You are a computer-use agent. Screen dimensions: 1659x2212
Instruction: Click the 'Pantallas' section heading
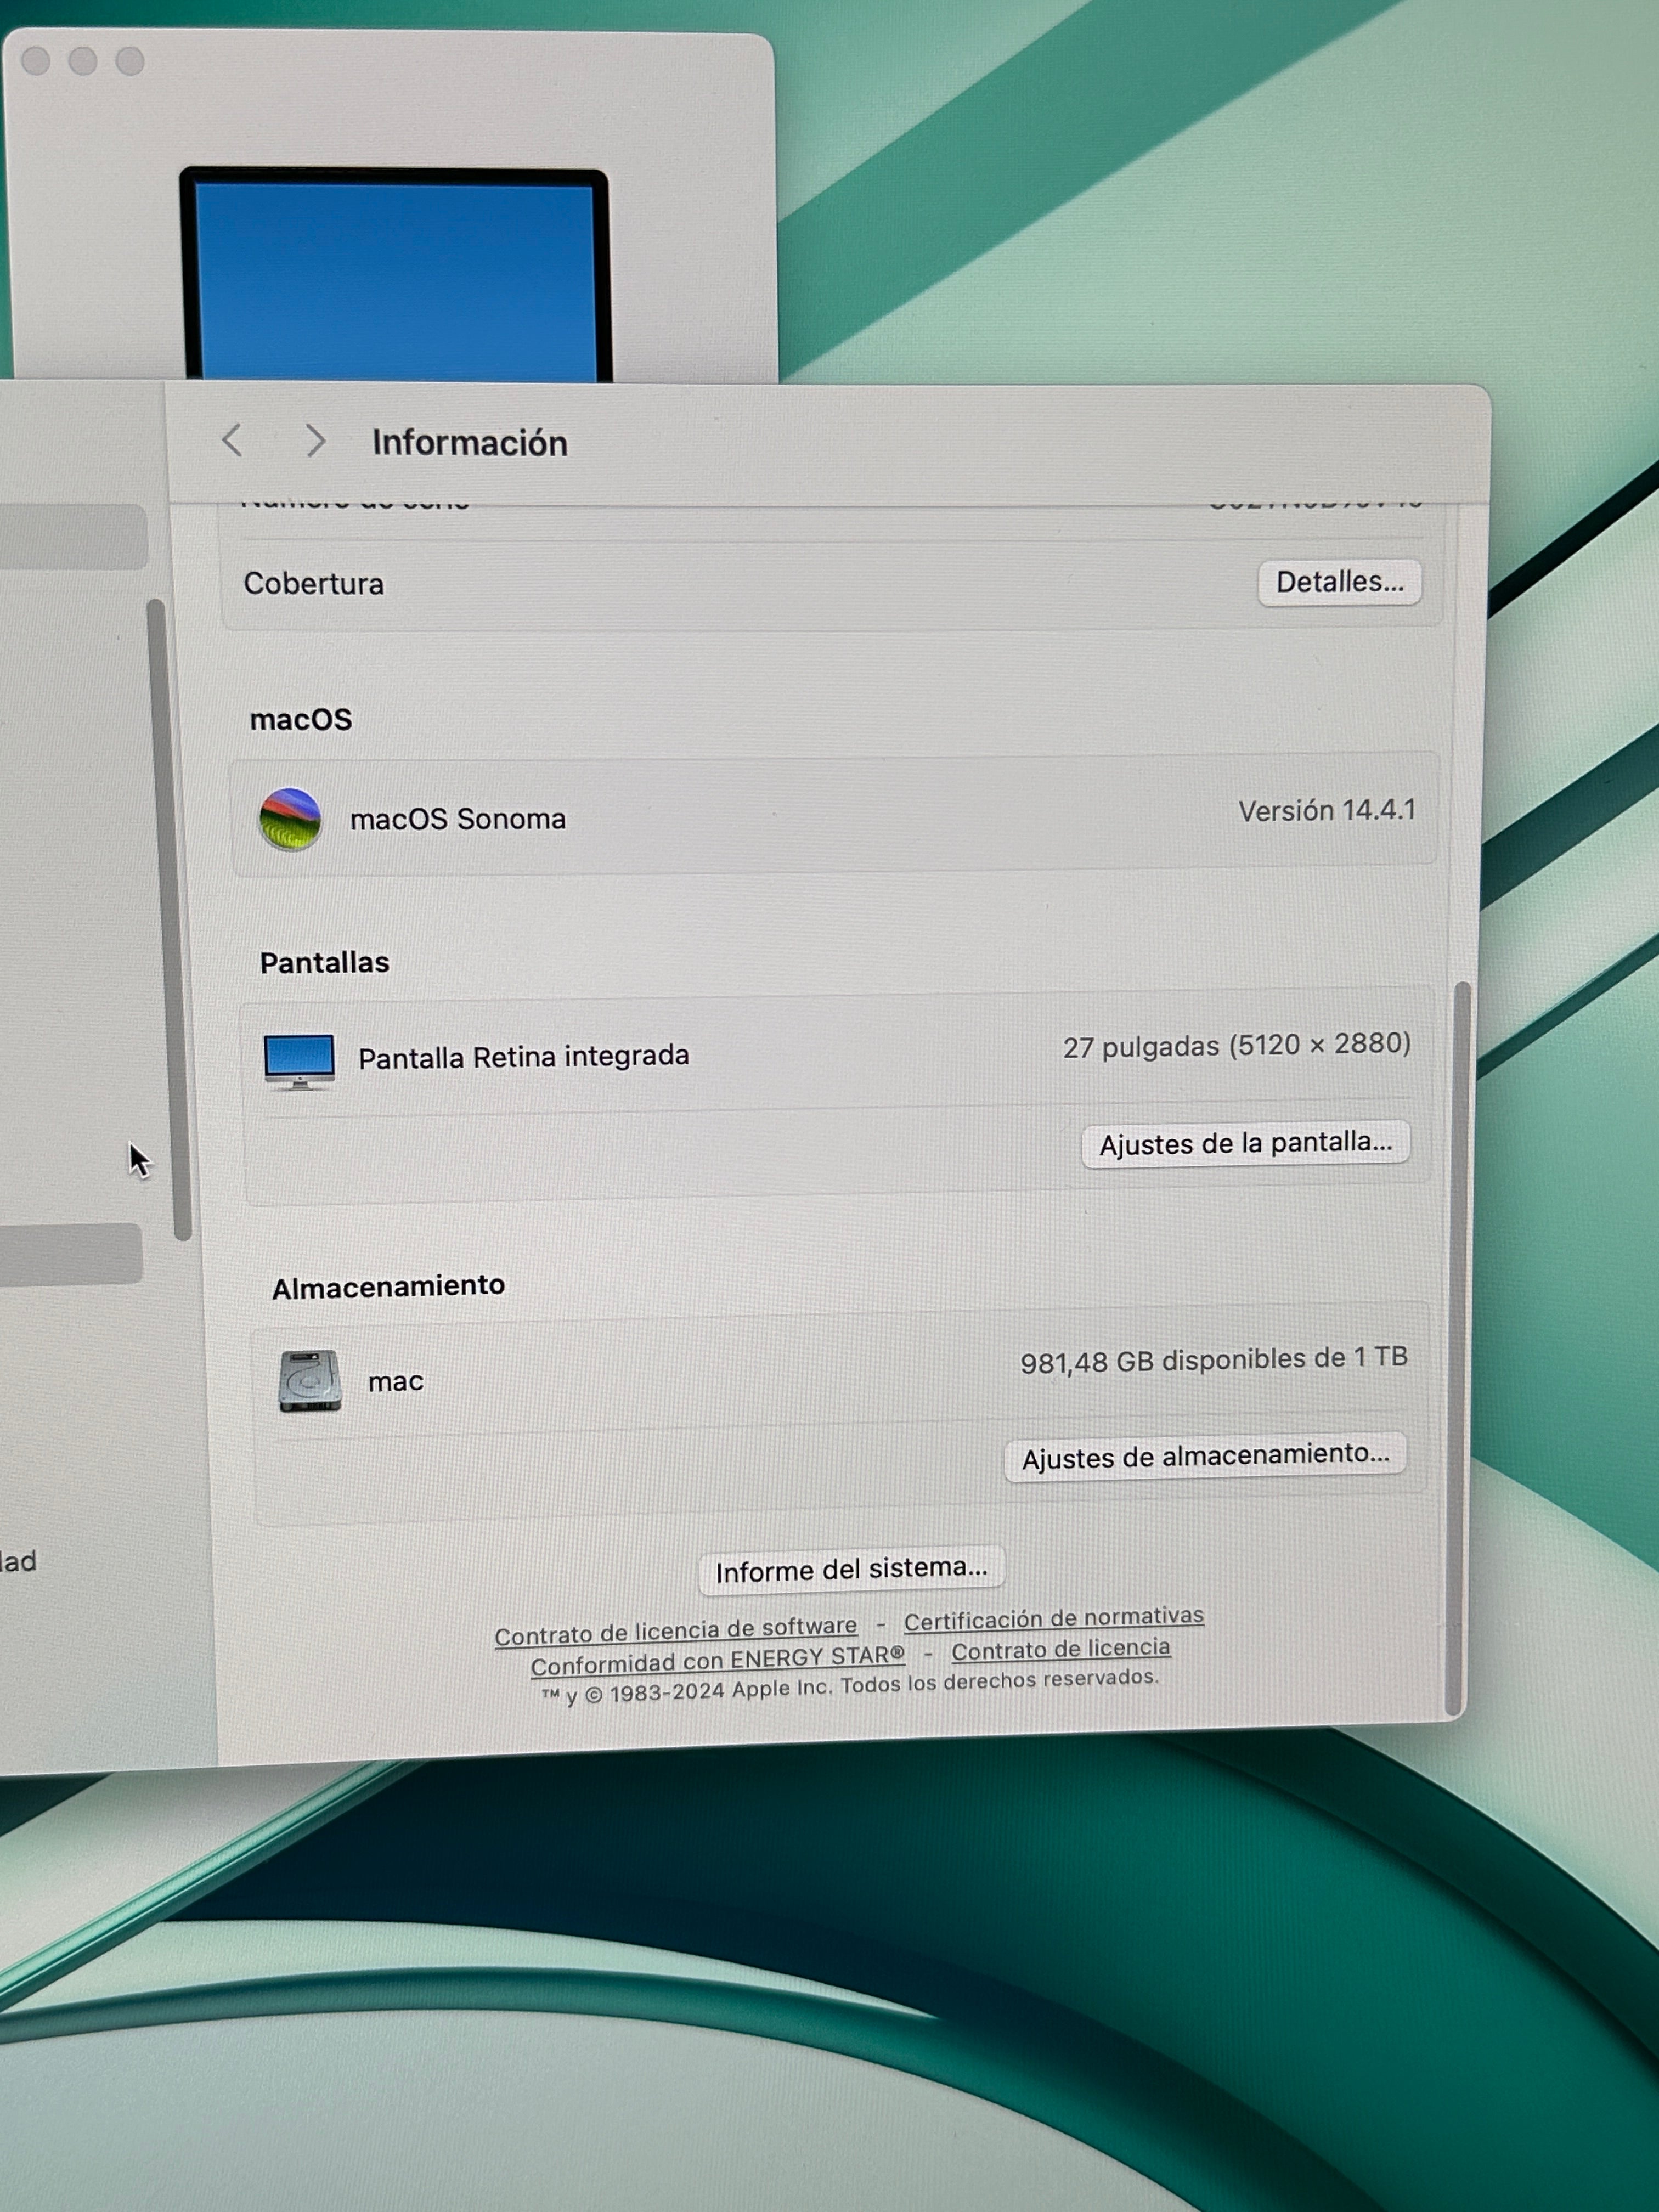coord(324,962)
